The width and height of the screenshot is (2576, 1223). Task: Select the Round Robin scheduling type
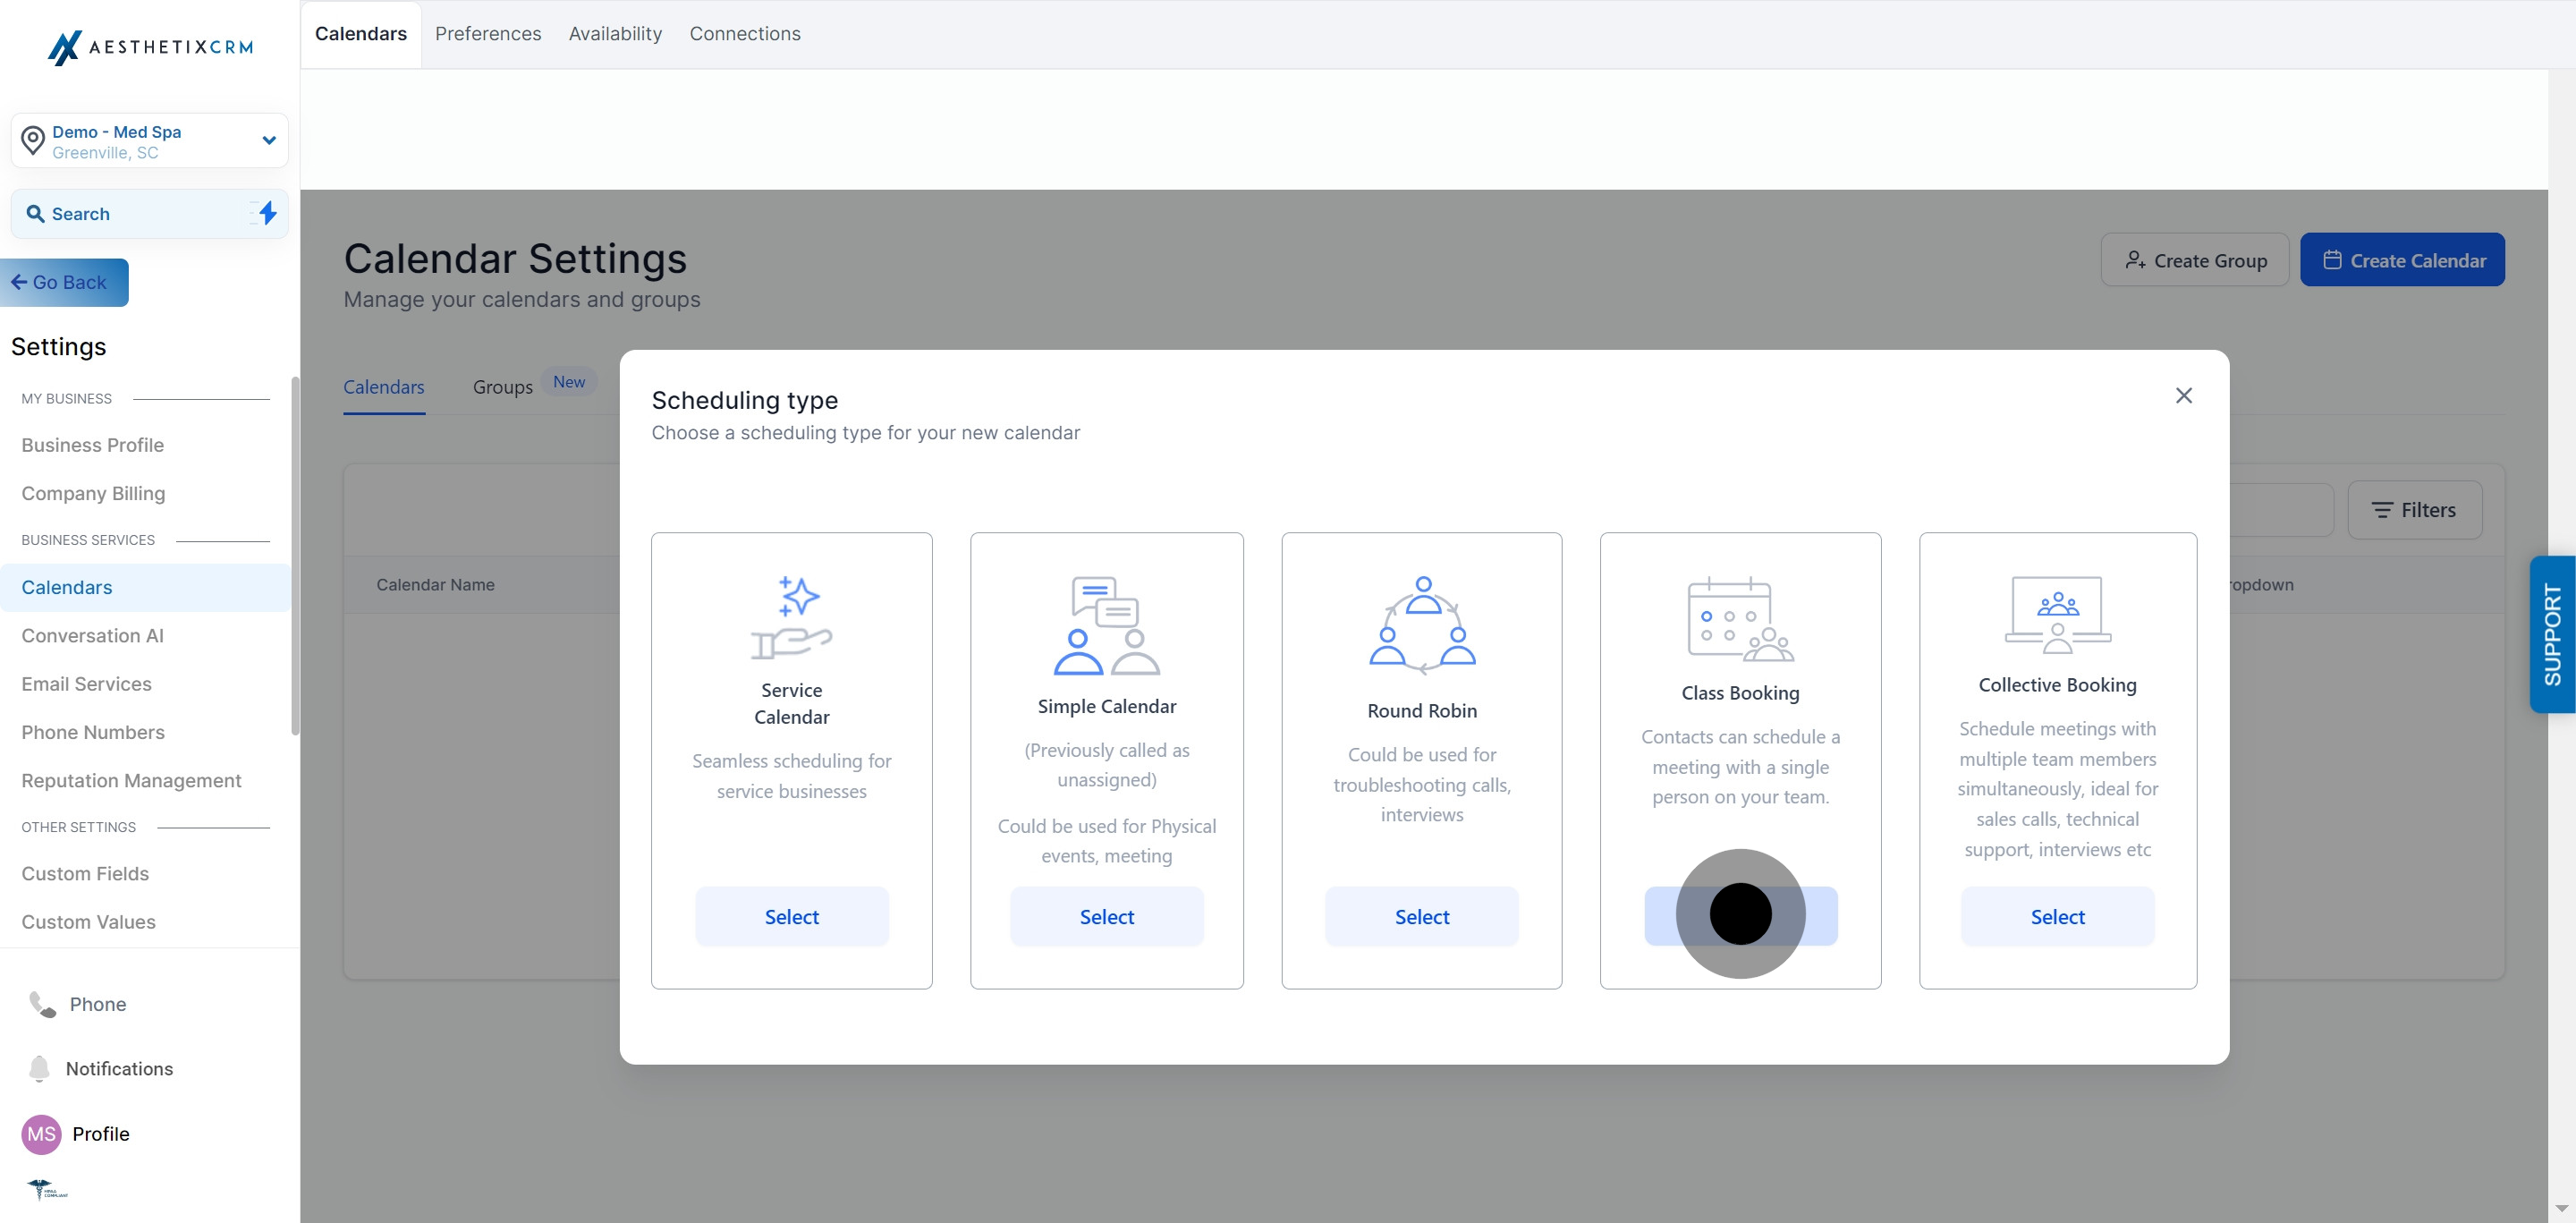tap(1421, 916)
